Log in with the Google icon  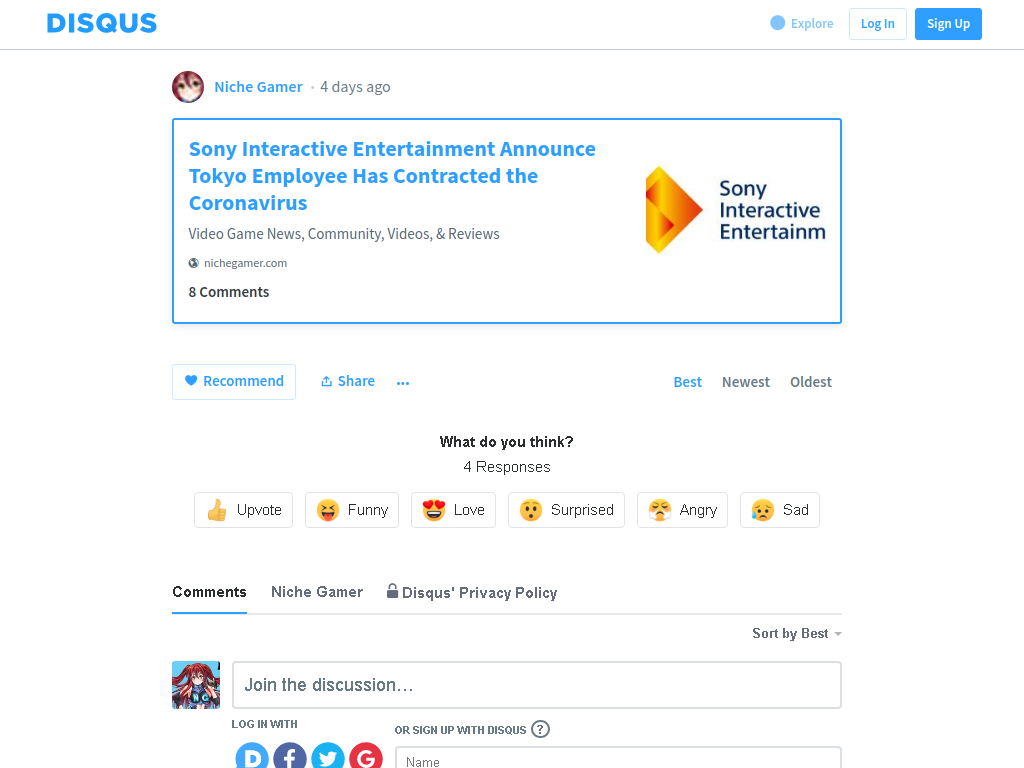[366, 756]
